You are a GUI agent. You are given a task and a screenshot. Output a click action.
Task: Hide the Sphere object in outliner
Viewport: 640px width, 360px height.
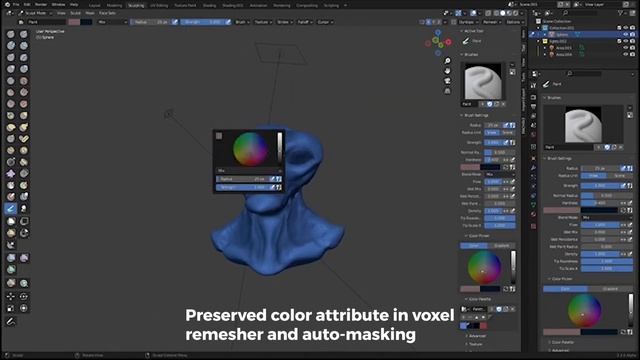pyautogui.click(x=625, y=35)
